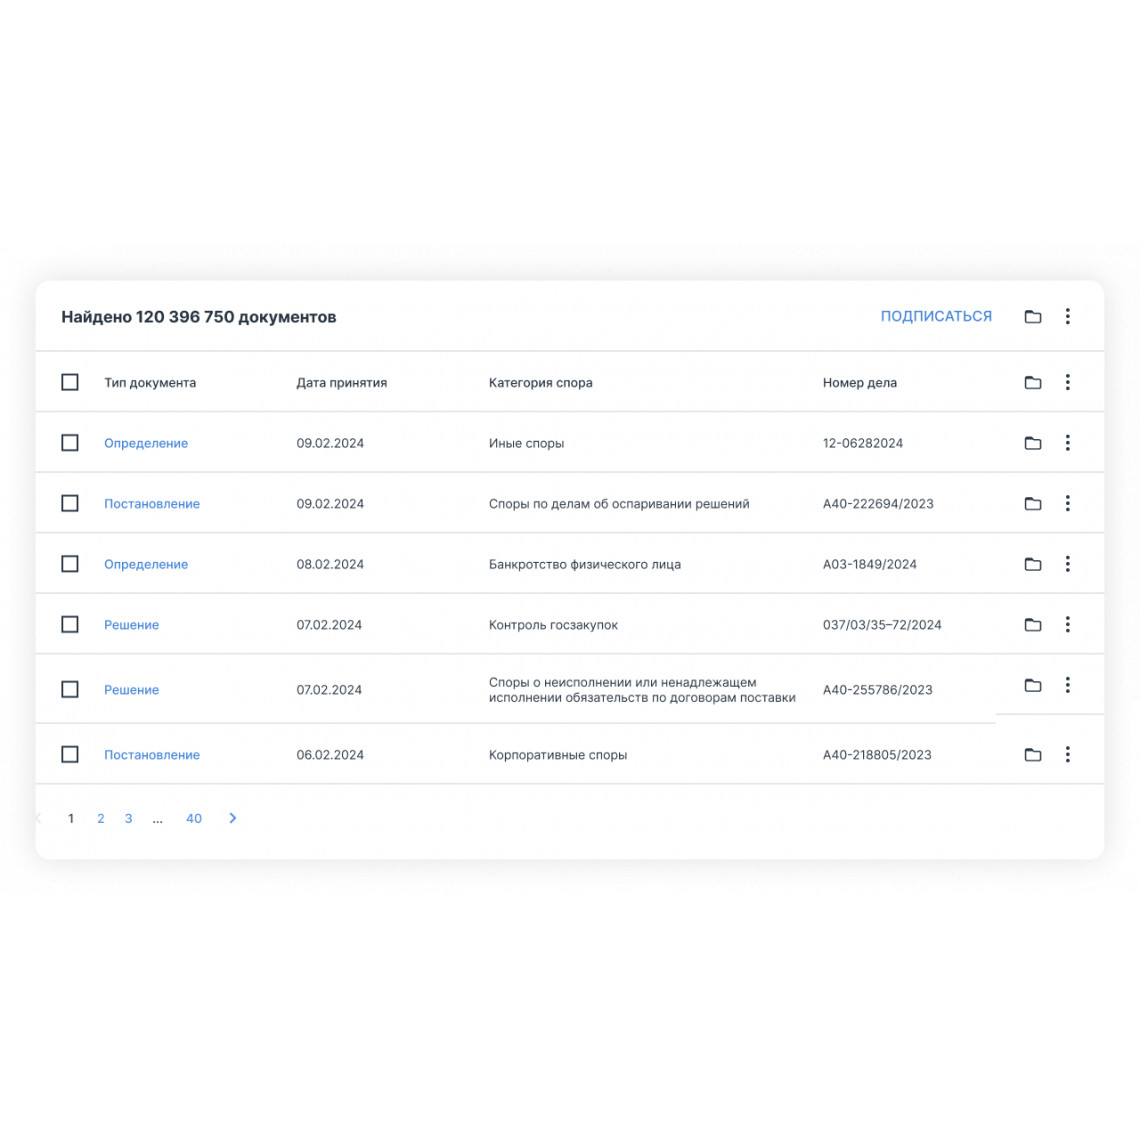
Task: Open Определение link dated 09.02.2024
Action: tap(145, 443)
